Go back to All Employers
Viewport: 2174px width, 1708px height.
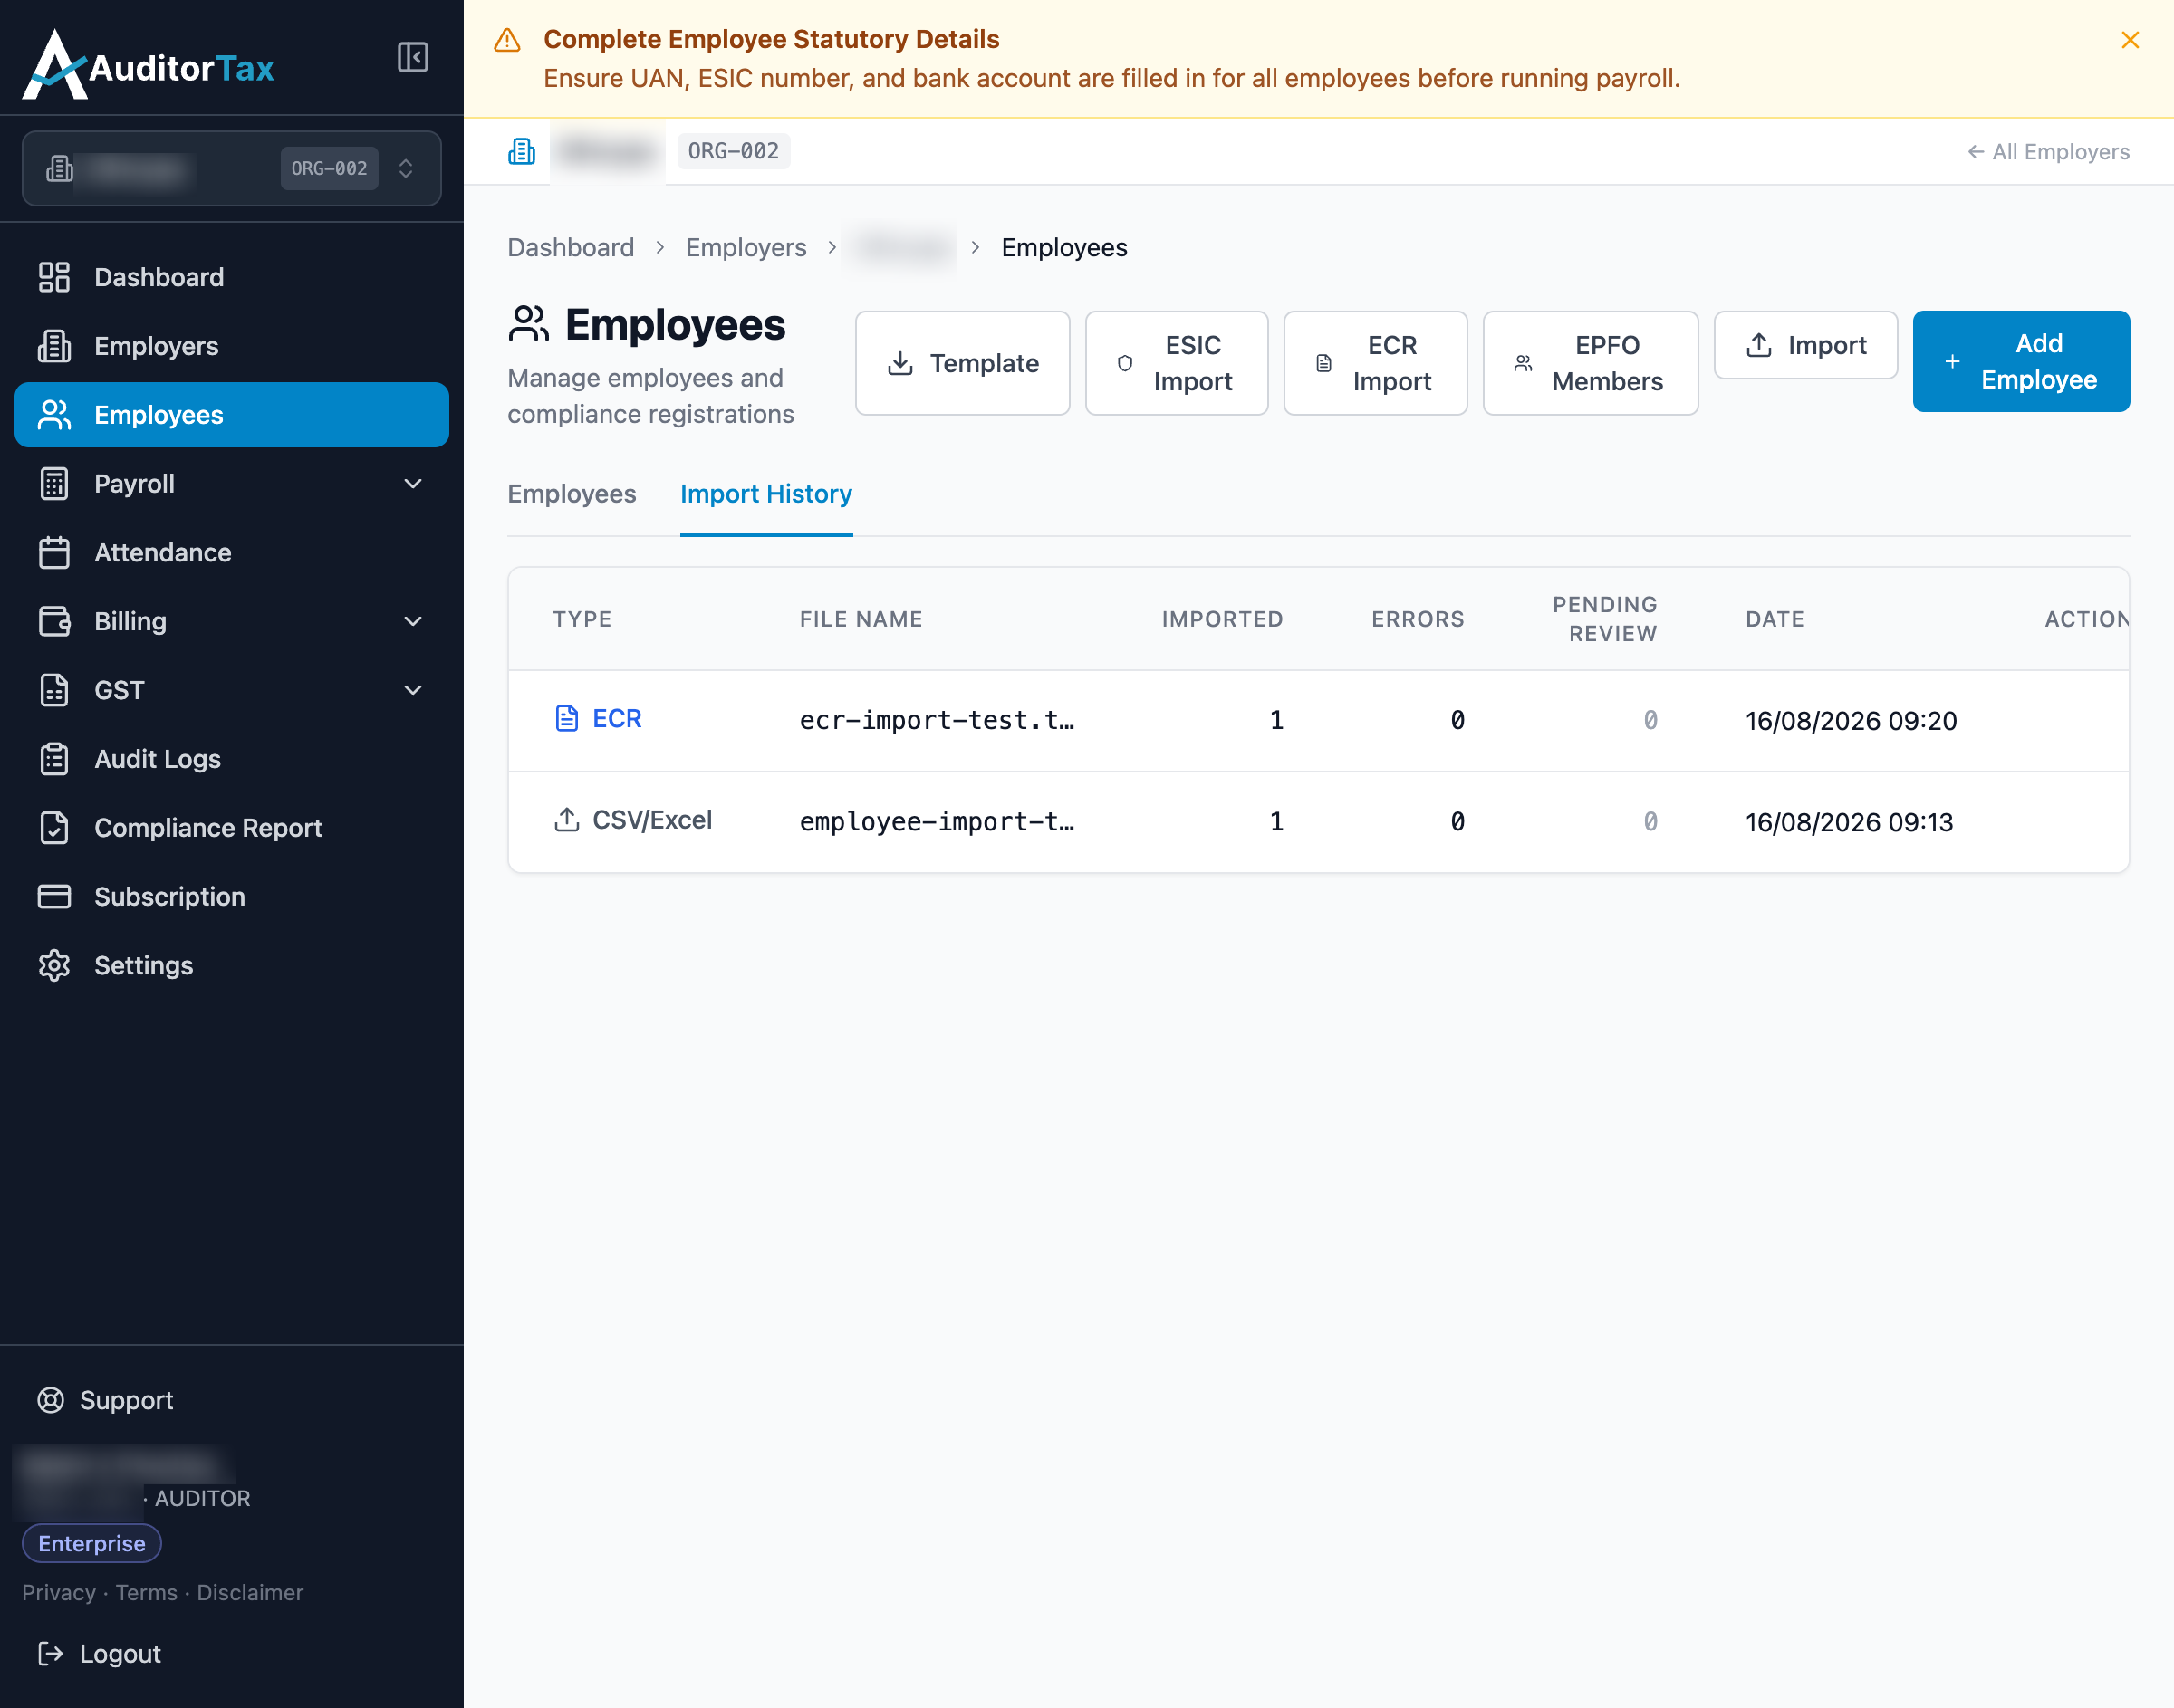pos(2048,152)
